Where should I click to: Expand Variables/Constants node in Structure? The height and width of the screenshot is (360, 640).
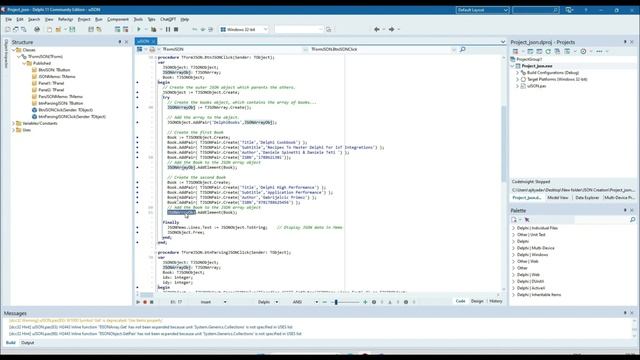(x=13, y=123)
